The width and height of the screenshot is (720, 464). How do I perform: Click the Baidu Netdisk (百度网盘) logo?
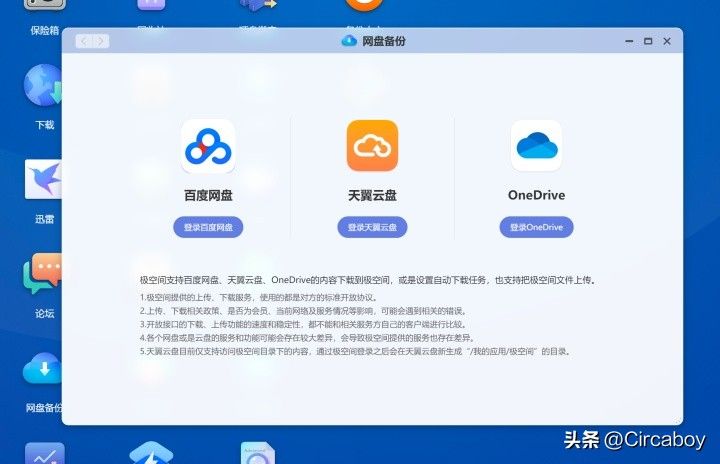[x=208, y=146]
